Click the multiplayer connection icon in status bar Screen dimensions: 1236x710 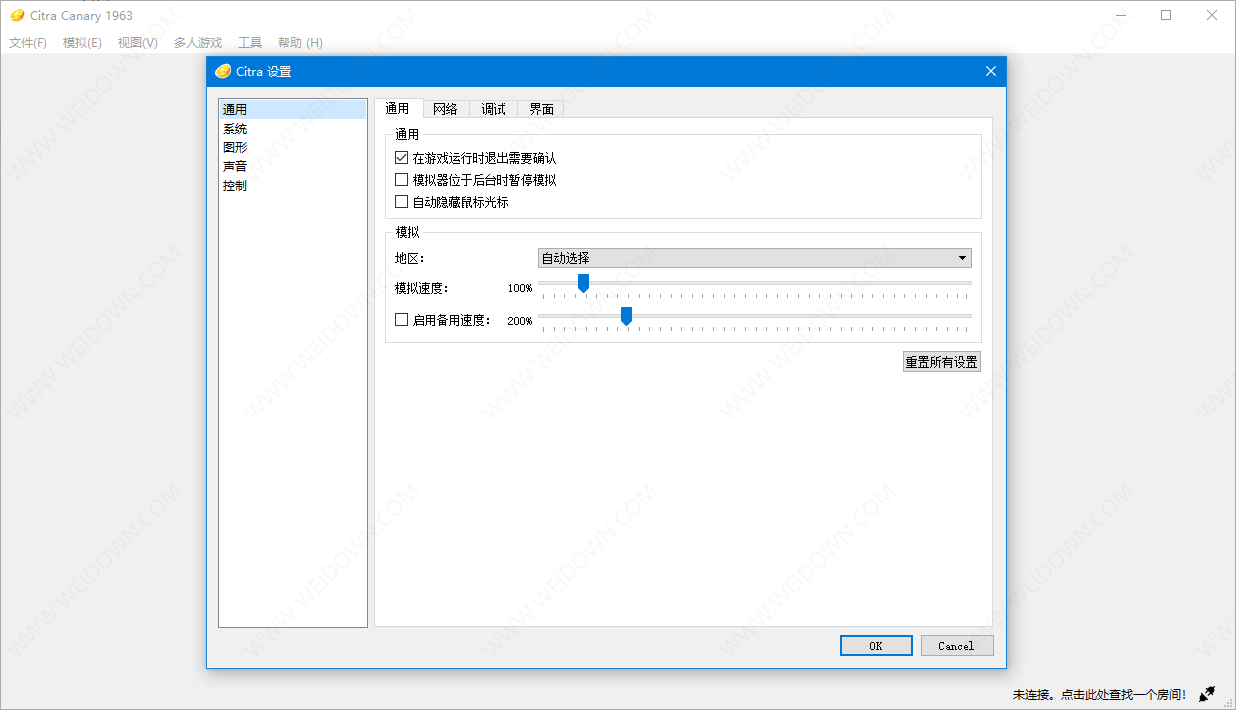1207,693
